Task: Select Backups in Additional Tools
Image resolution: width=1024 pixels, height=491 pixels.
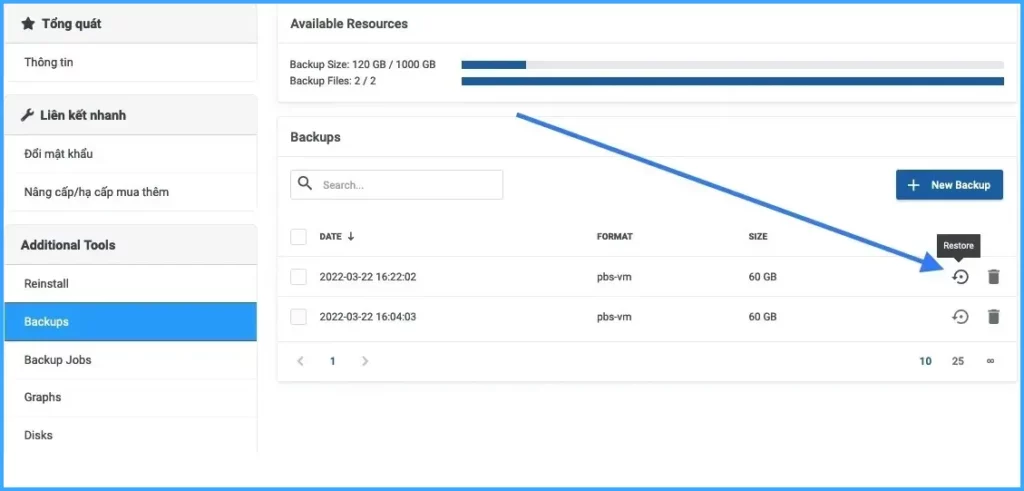Action: coord(131,322)
